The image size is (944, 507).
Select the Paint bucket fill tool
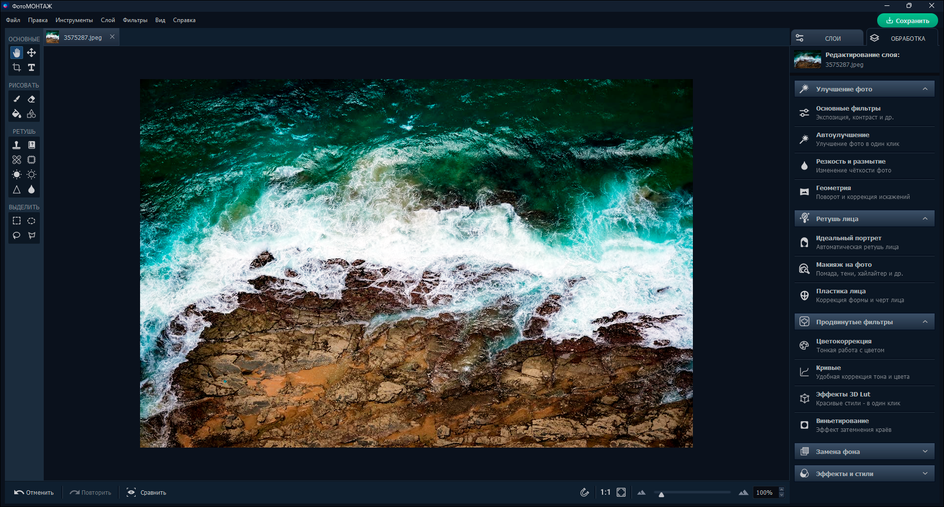[16, 114]
